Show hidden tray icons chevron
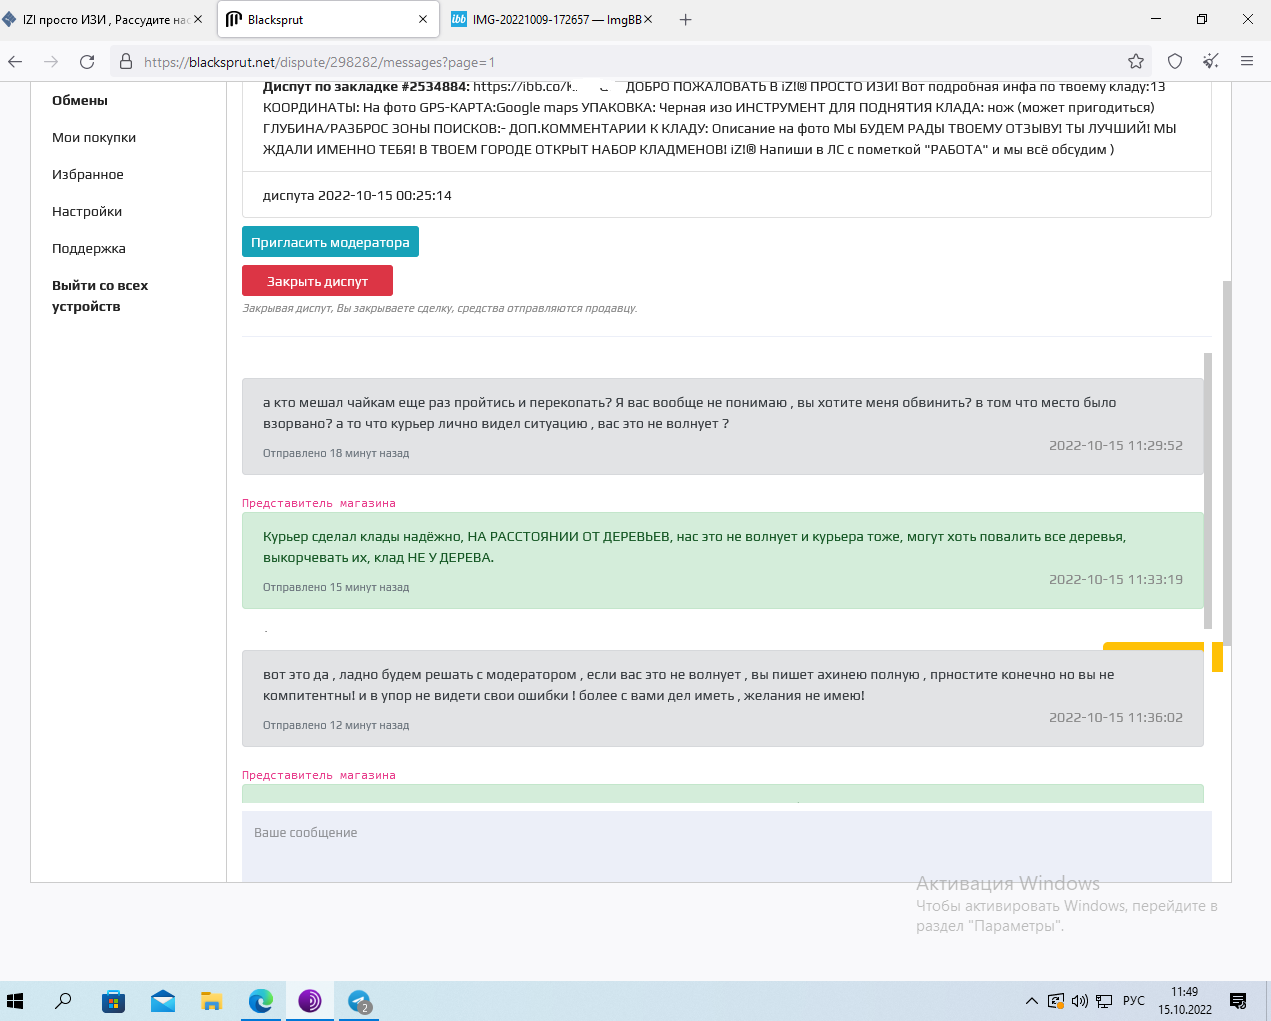The width and height of the screenshot is (1271, 1021). coord(1032,1001)
